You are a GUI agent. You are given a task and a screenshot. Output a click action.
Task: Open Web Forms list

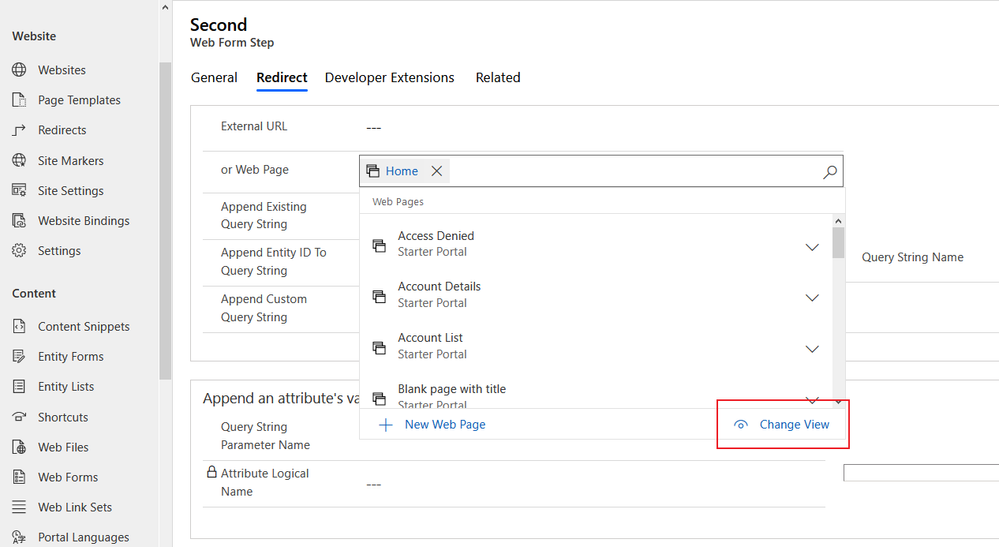coord(68,477)
